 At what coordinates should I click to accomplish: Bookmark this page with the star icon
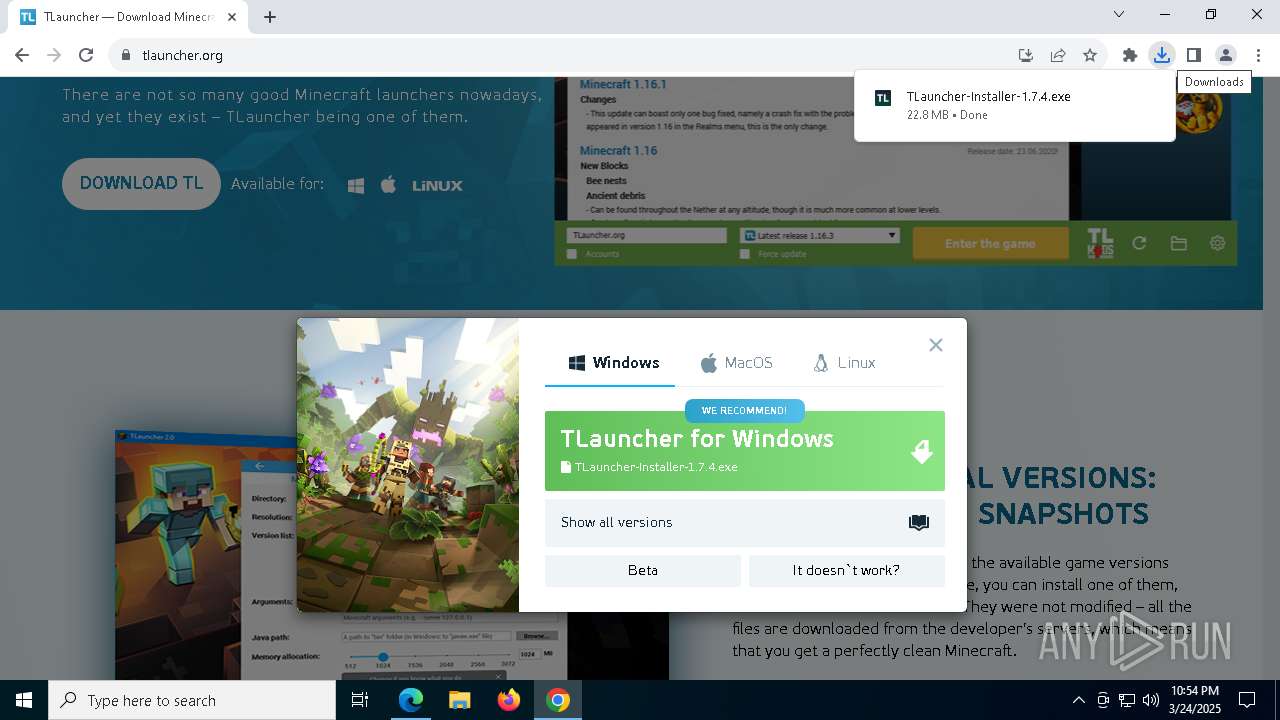pos(1090,55)
